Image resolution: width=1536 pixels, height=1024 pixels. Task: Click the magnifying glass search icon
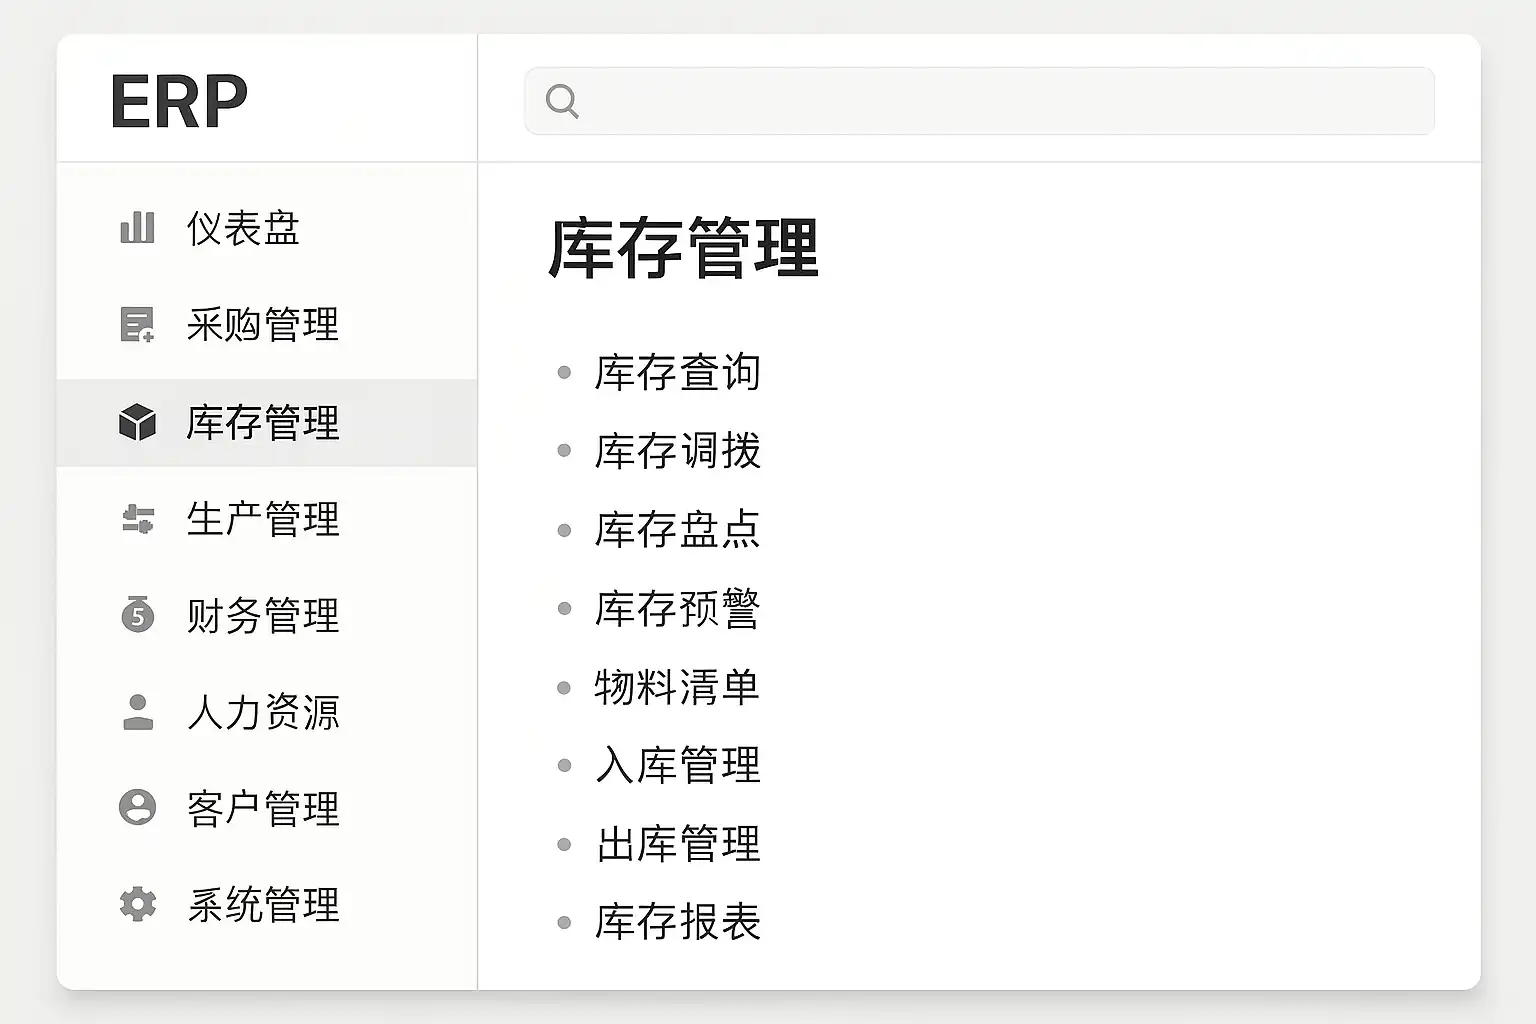point(562,101)
